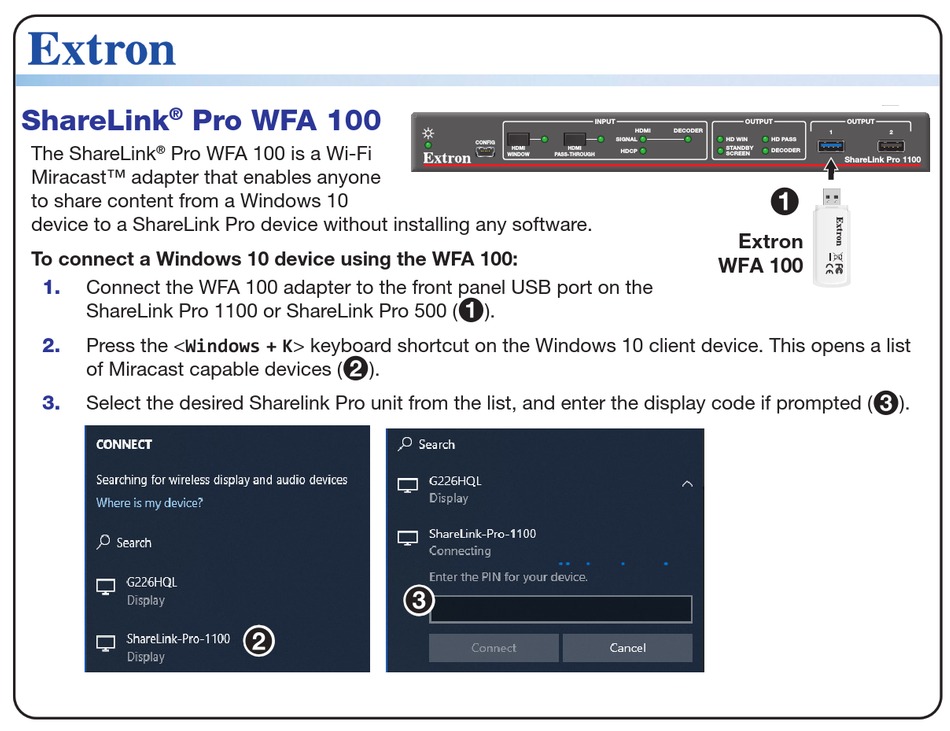Click the Cancel button
The image size is (950, 731).
[x=627, y=648]
